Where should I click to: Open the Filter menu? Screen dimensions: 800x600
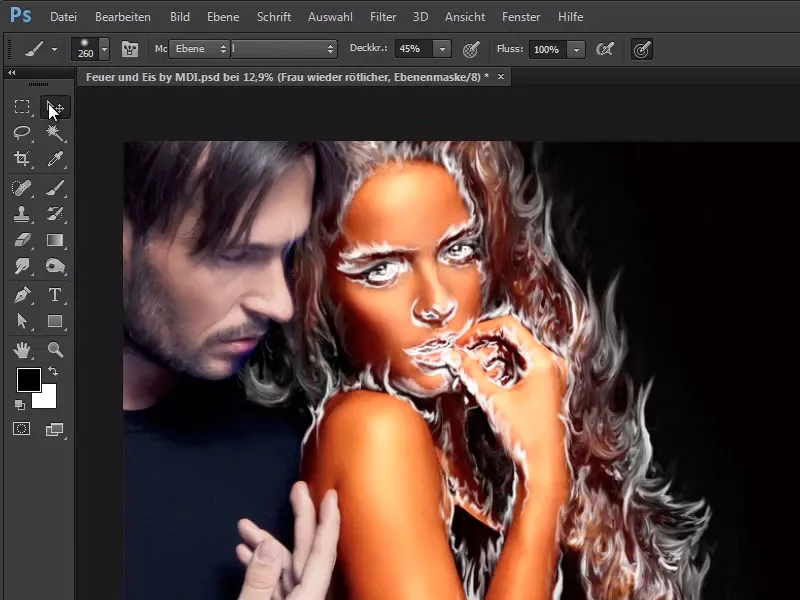point(383,17)
